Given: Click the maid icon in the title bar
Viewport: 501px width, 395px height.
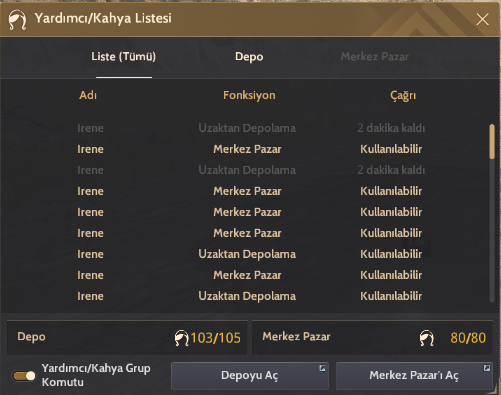Looking at the screenshot, I should (17, 20).
